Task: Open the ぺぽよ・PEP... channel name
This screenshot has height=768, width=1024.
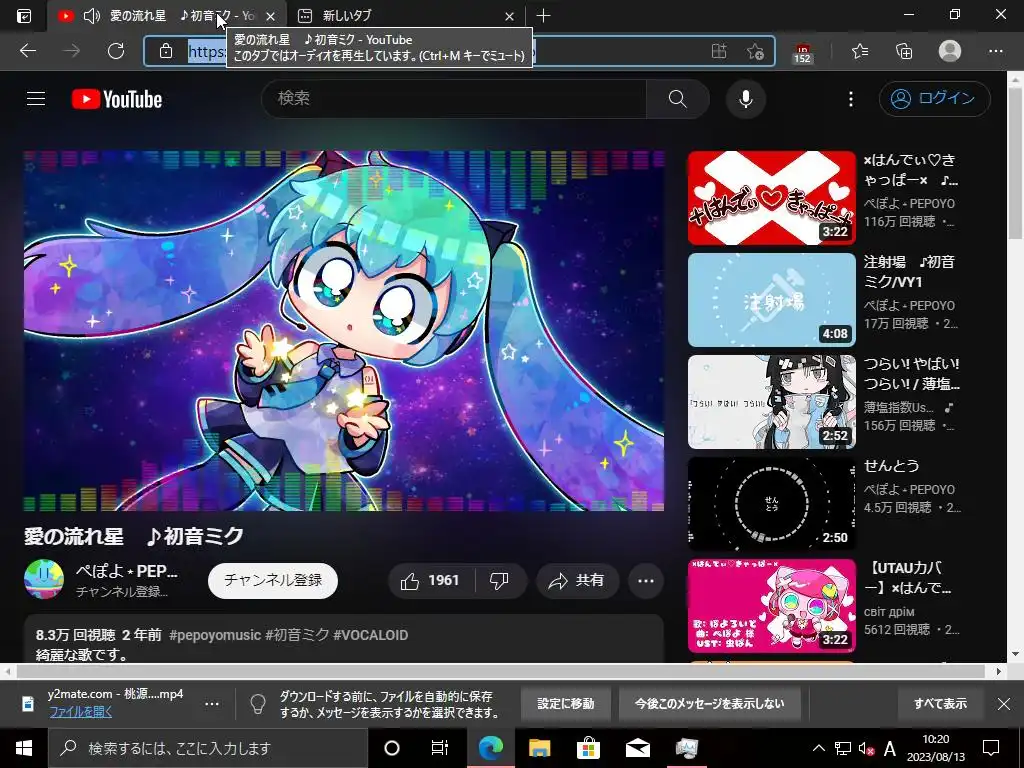Action: 127,571
